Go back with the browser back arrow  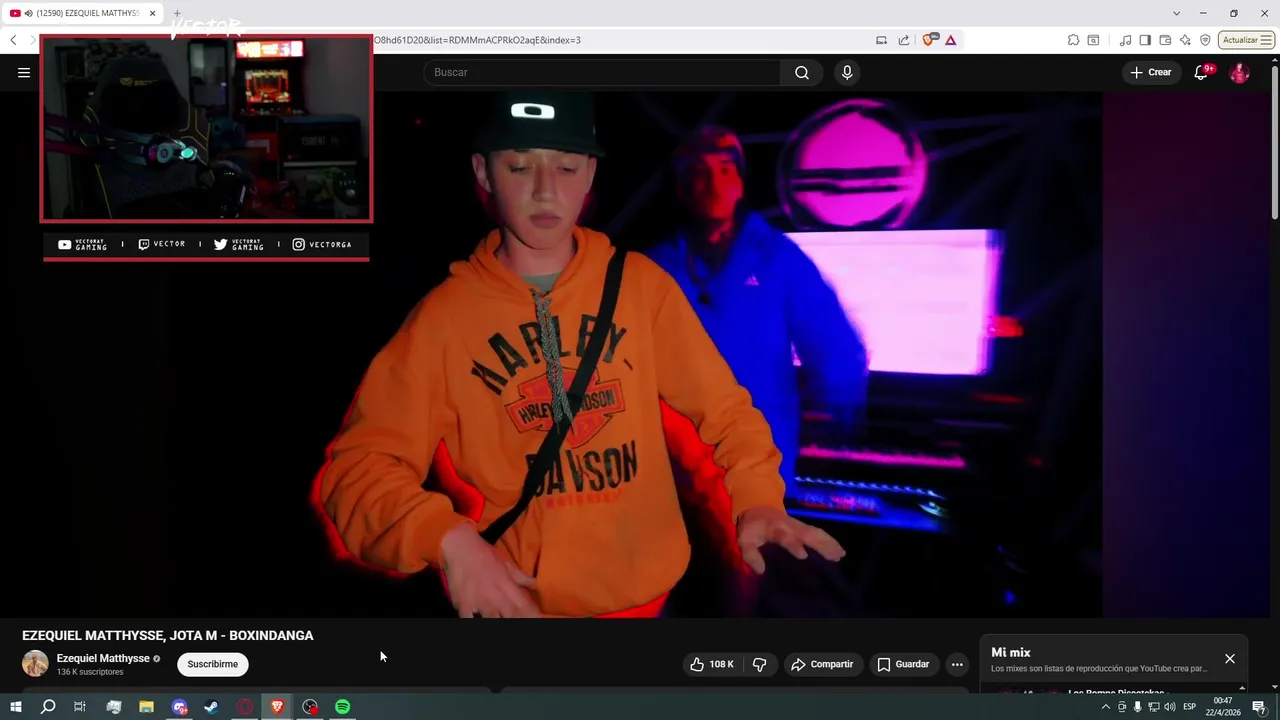point(13,40)
